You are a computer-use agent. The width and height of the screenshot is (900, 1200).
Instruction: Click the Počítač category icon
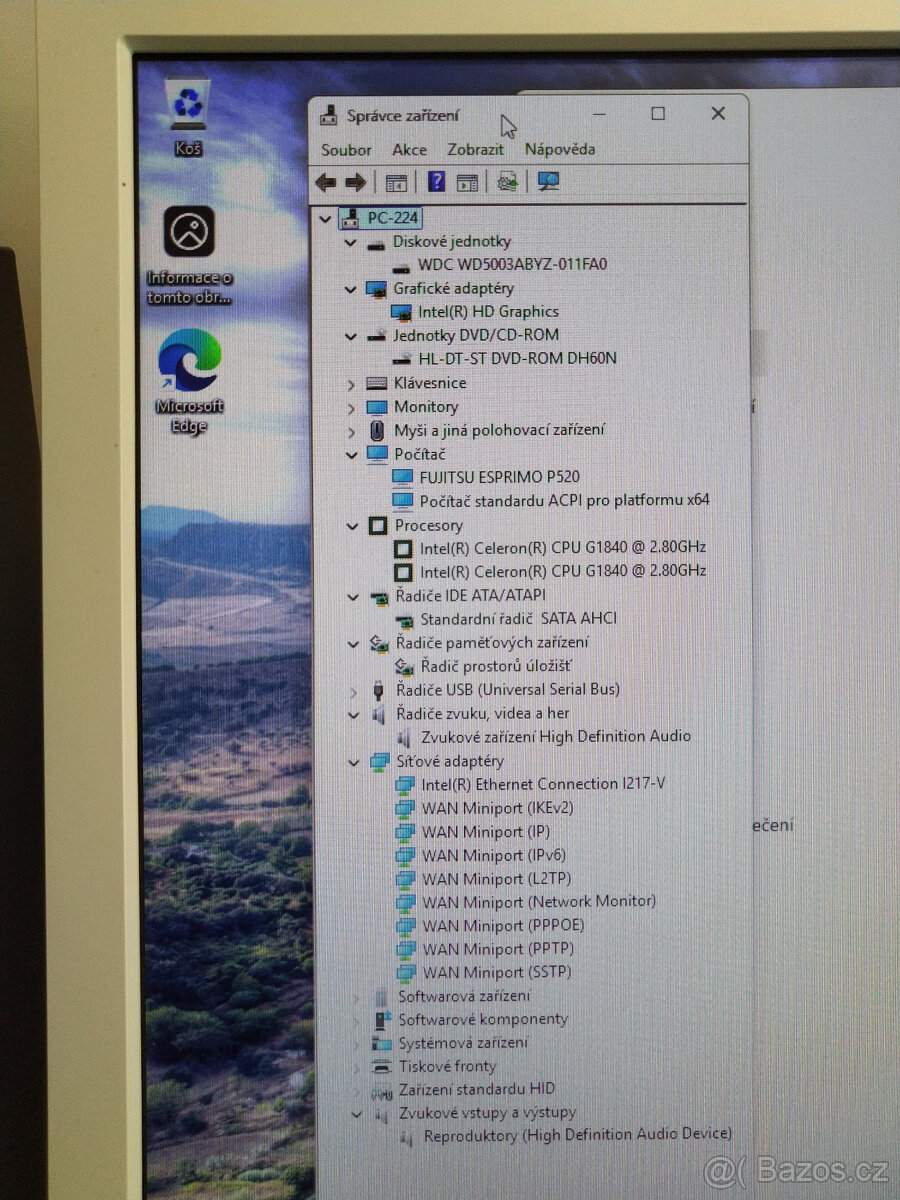pyautogui.click(x=377, y=454)
